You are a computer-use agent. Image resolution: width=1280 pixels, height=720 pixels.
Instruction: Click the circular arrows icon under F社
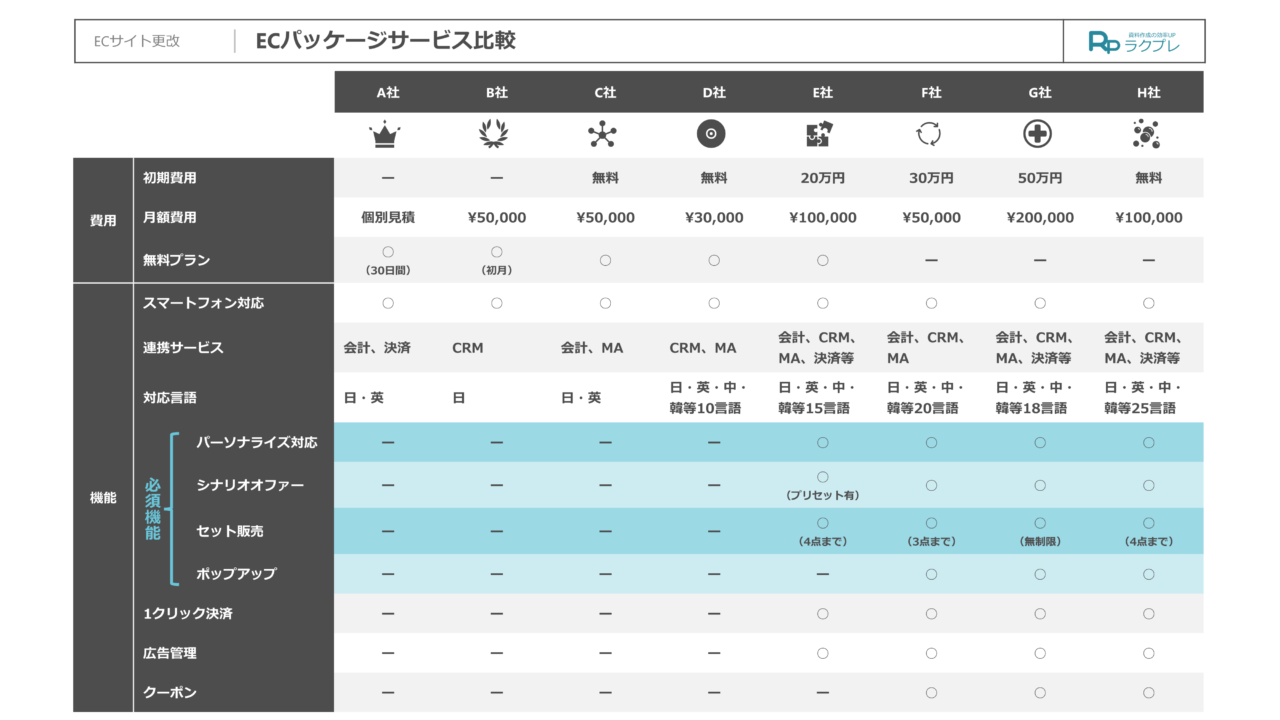pos(930,134)
